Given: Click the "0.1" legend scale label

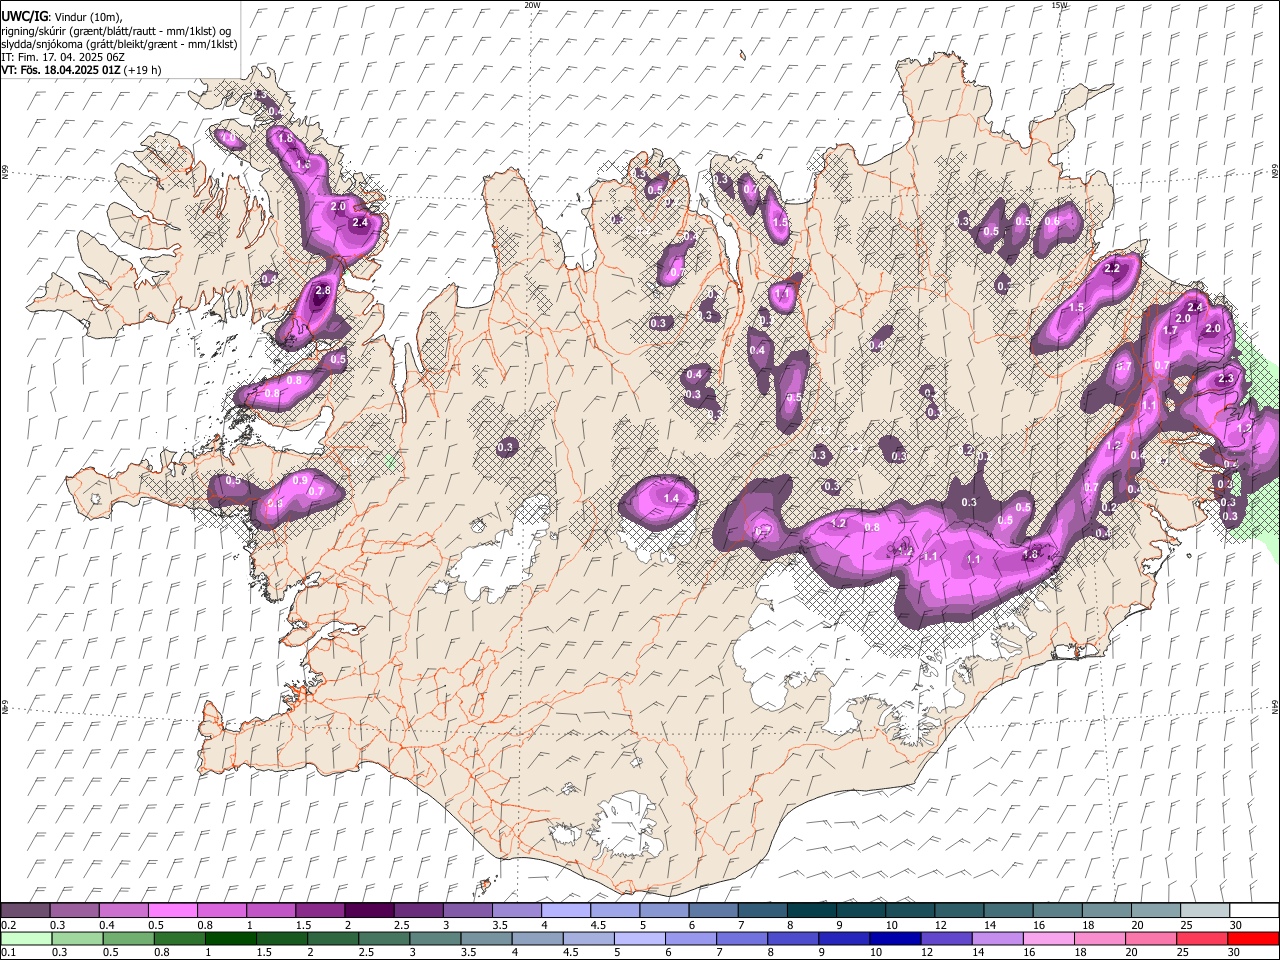Looking at the screenshot, I should 8,953.
